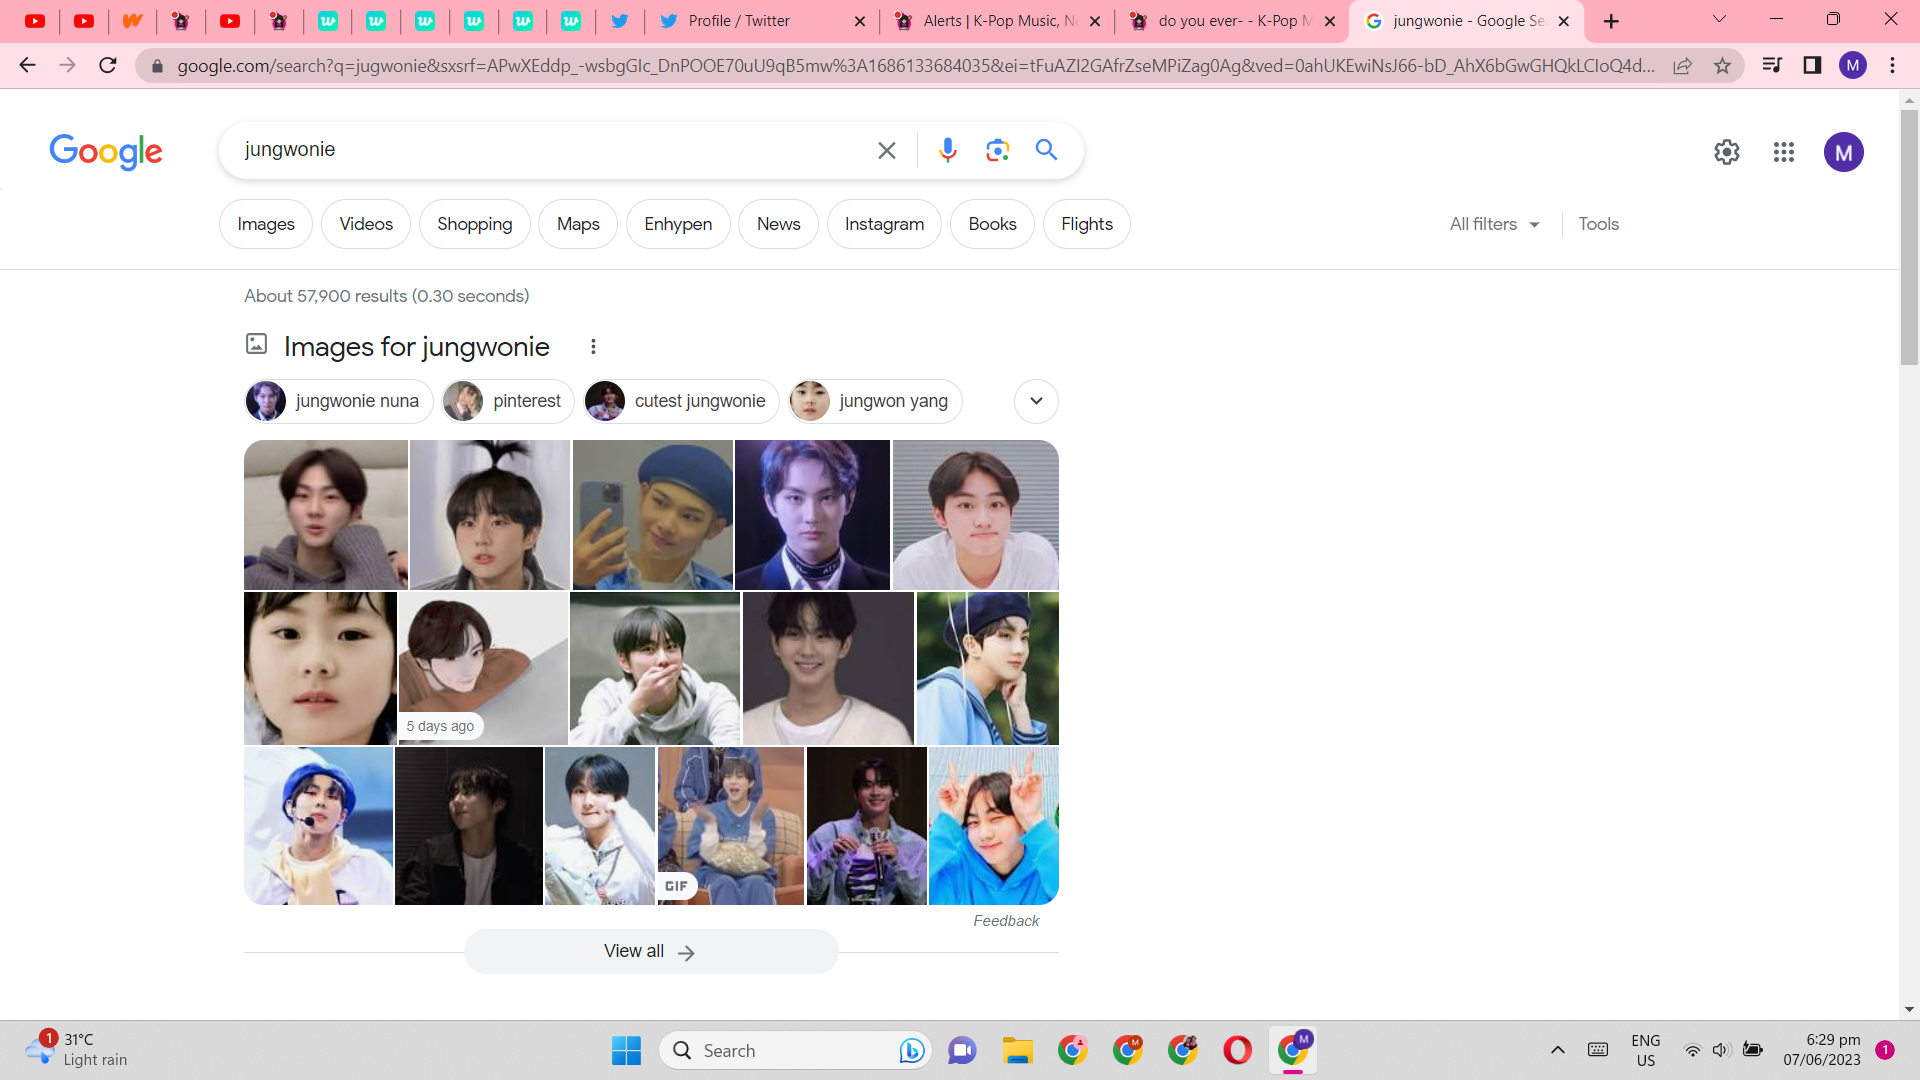The image size is (1920, 1080).
Task: Open the Google apps grid
Action: click(x=1784, y=152)
